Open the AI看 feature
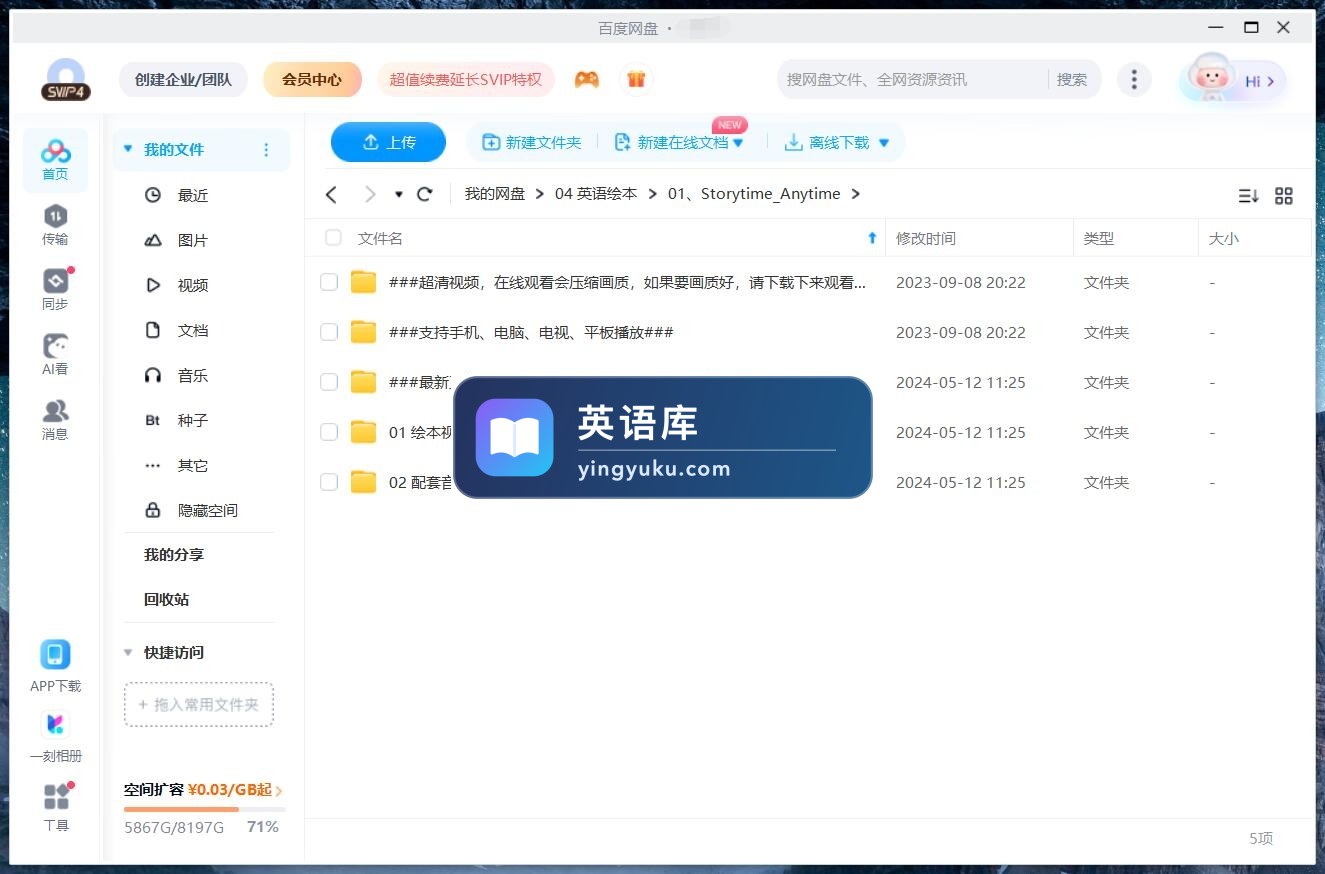The height and width of the screenshot is (874, 1325). coord(55,355)
